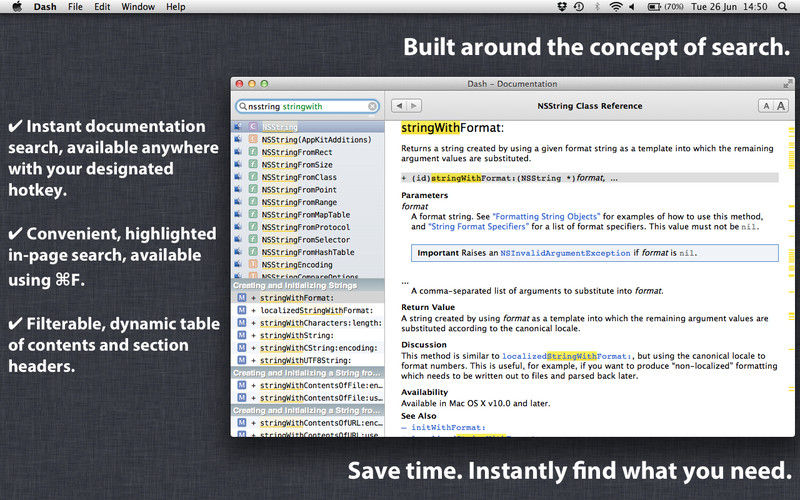The height and width of the screenshot is (500, 800).
Task: Open the String Format Specifiers link
Action: pos(478,227)
